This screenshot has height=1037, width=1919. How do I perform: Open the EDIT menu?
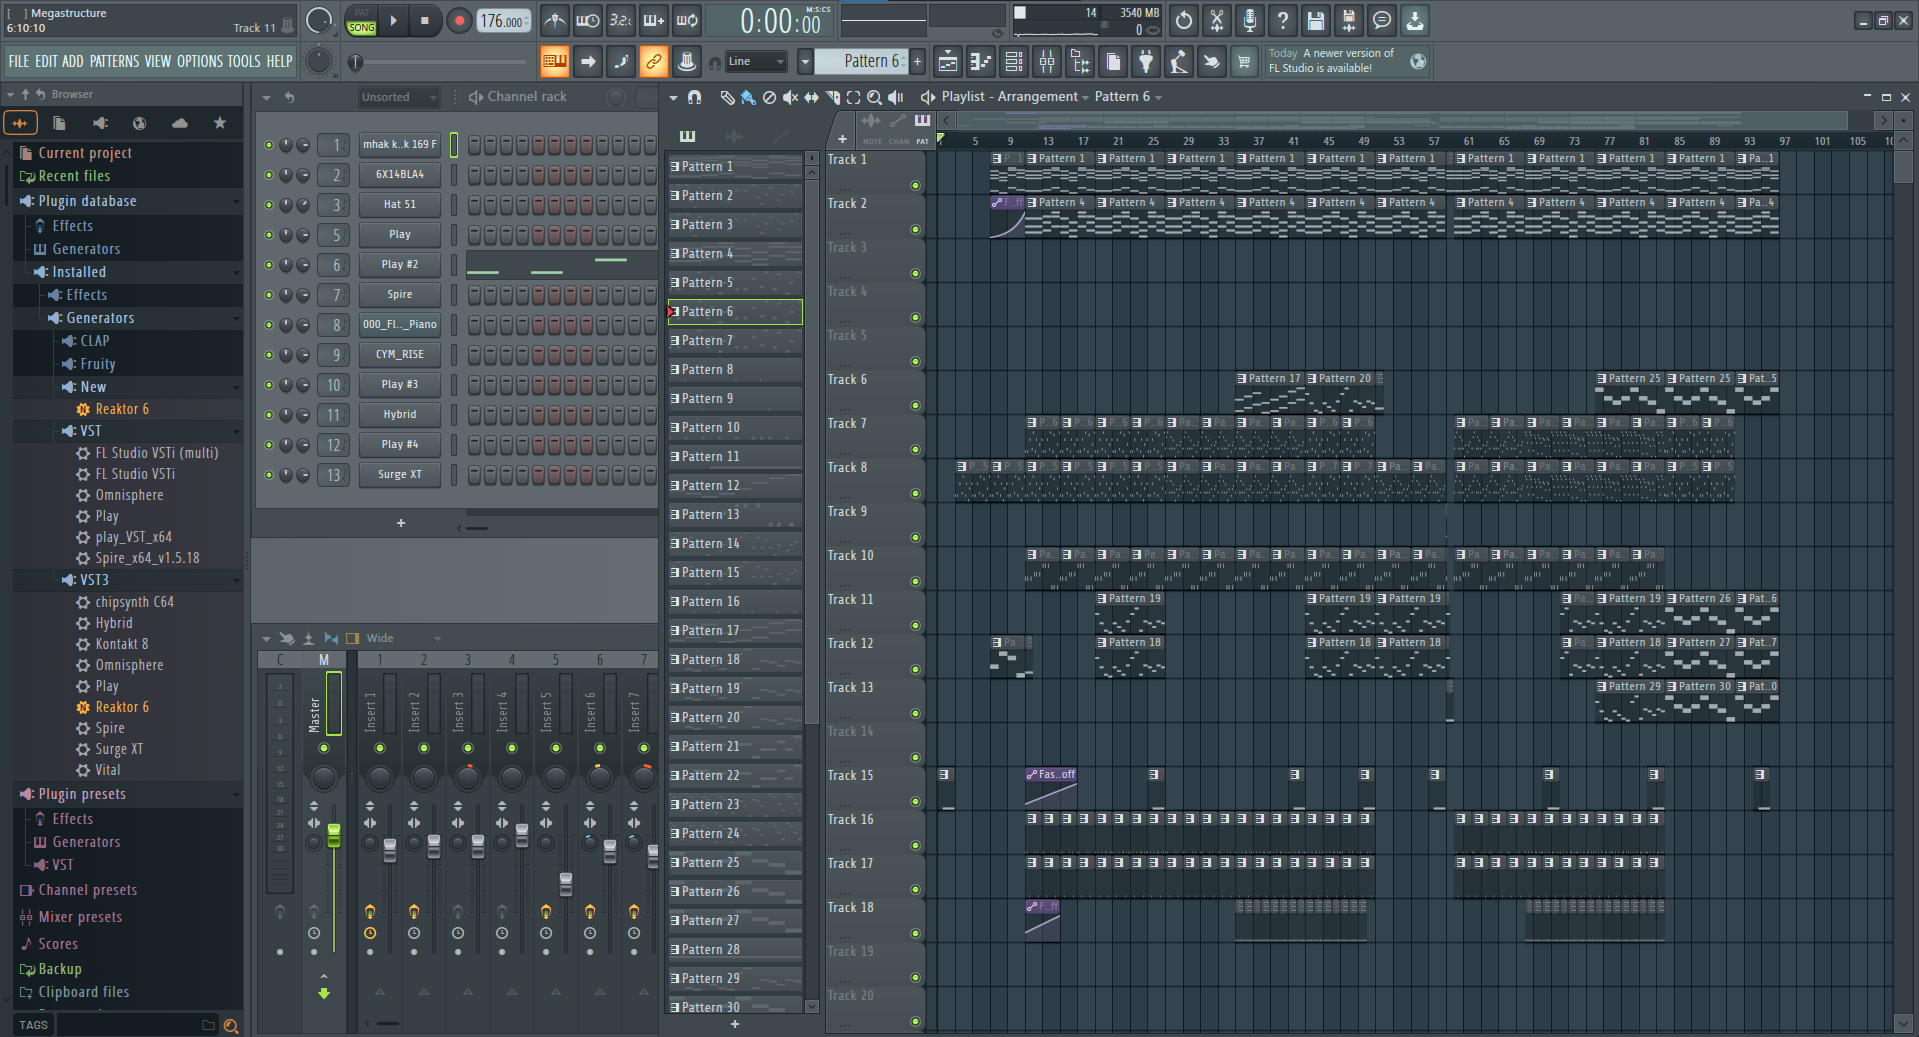click(x=46, y=61)
